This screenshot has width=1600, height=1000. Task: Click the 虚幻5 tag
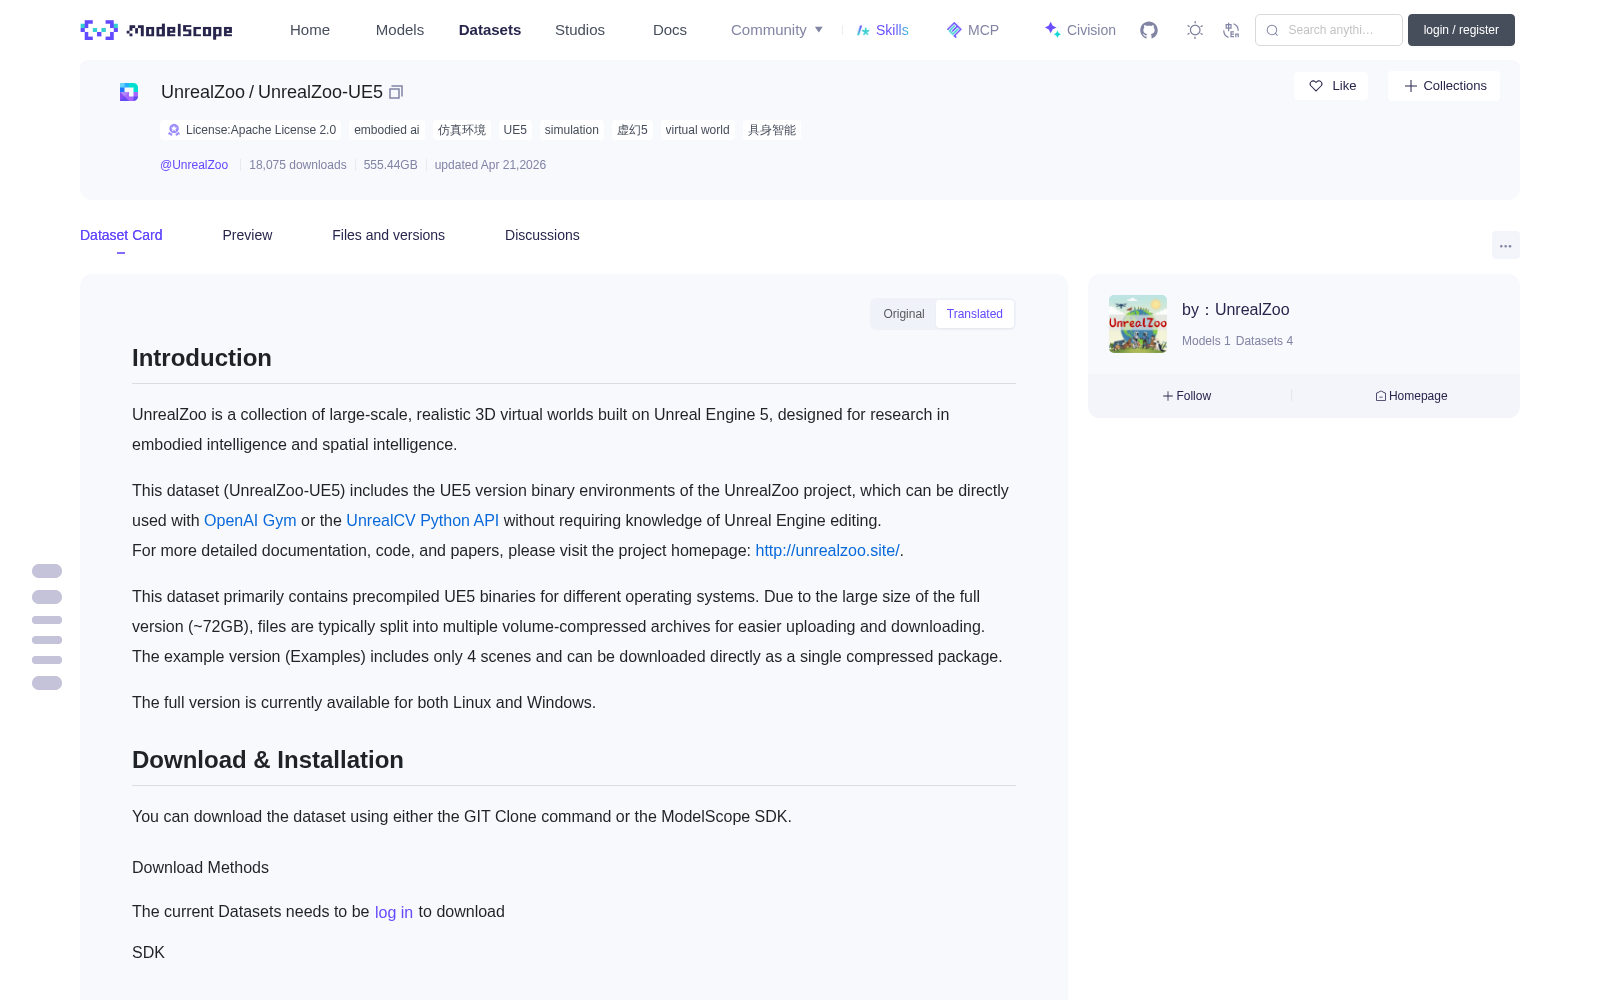coord(632,130)
